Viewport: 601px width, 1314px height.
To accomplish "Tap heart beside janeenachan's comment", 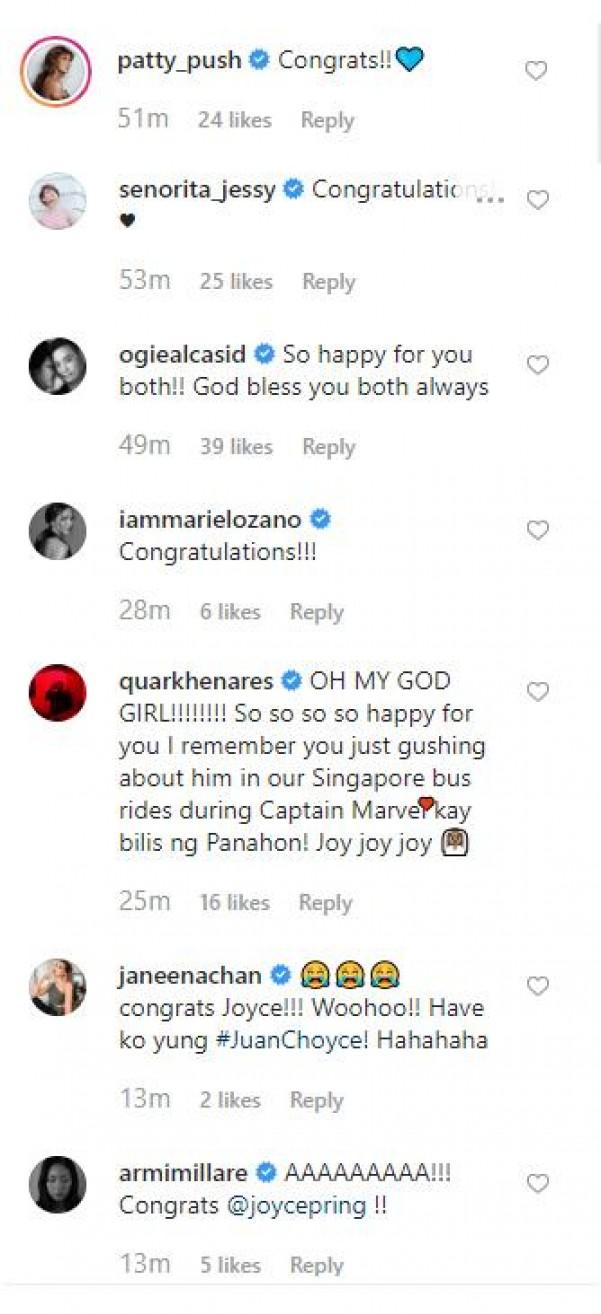I will [x=538, y=986].
